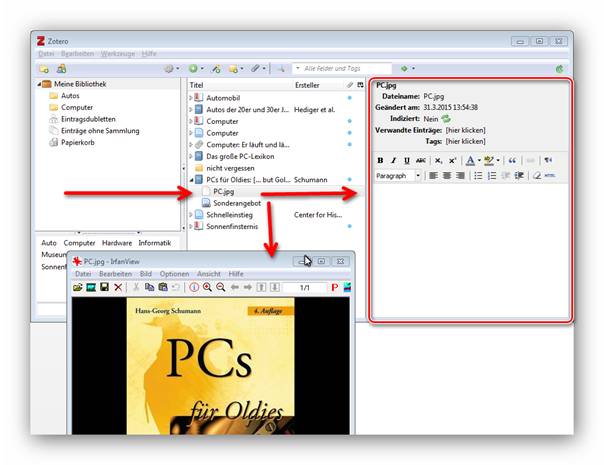Open the Autos collection
The image size is (604, 465).
(70, 96)
